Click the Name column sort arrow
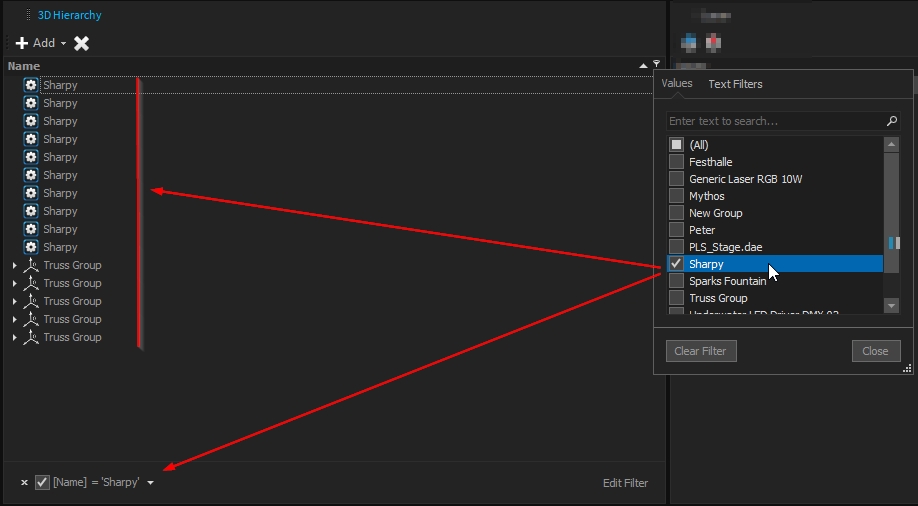 (643, 66)
